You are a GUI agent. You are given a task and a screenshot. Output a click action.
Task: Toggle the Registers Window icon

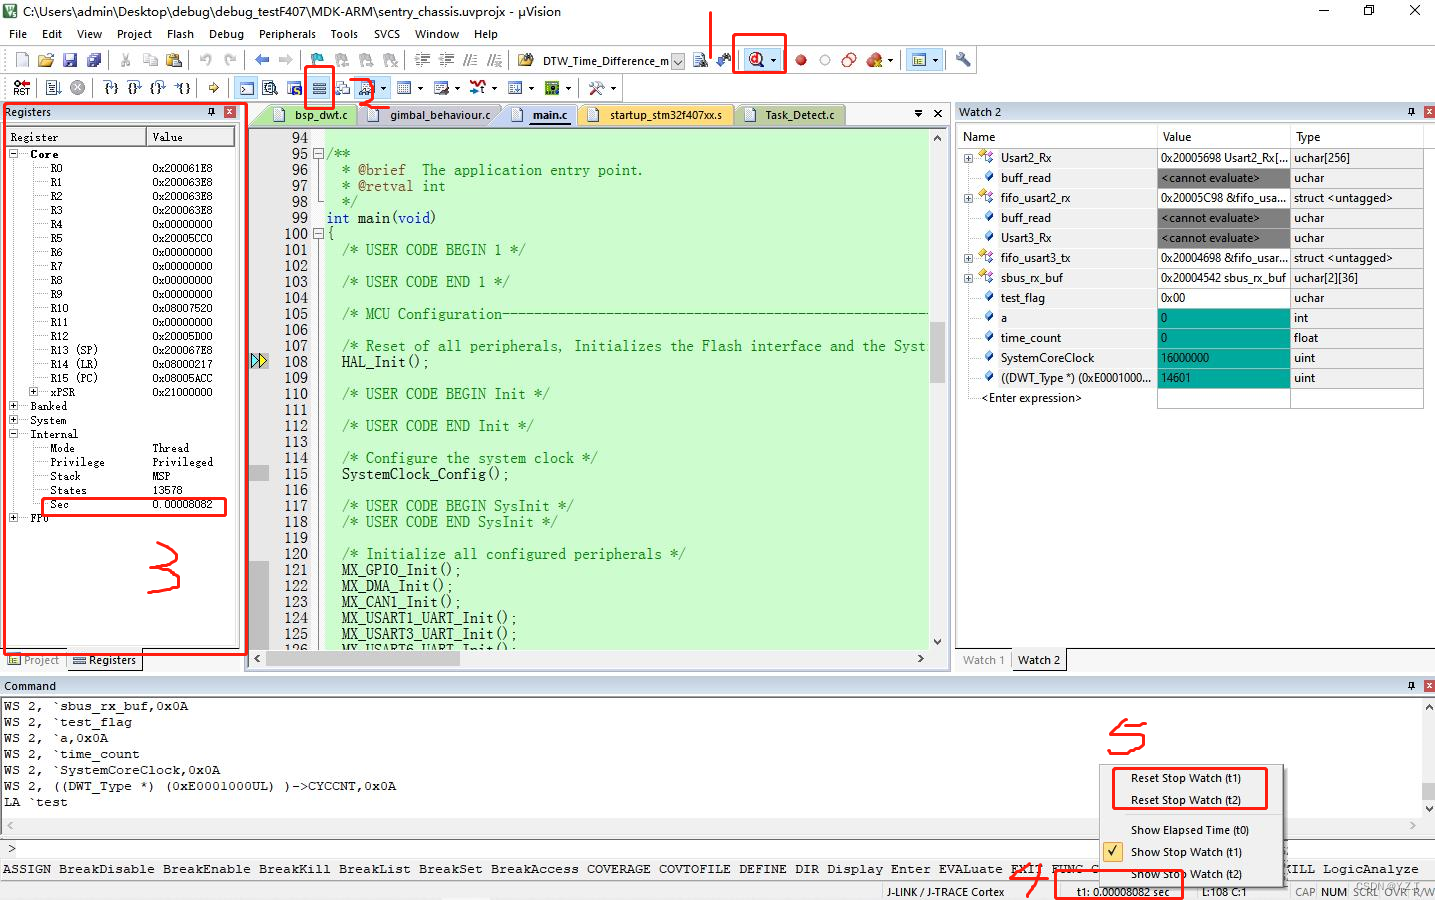pos(319,88)
